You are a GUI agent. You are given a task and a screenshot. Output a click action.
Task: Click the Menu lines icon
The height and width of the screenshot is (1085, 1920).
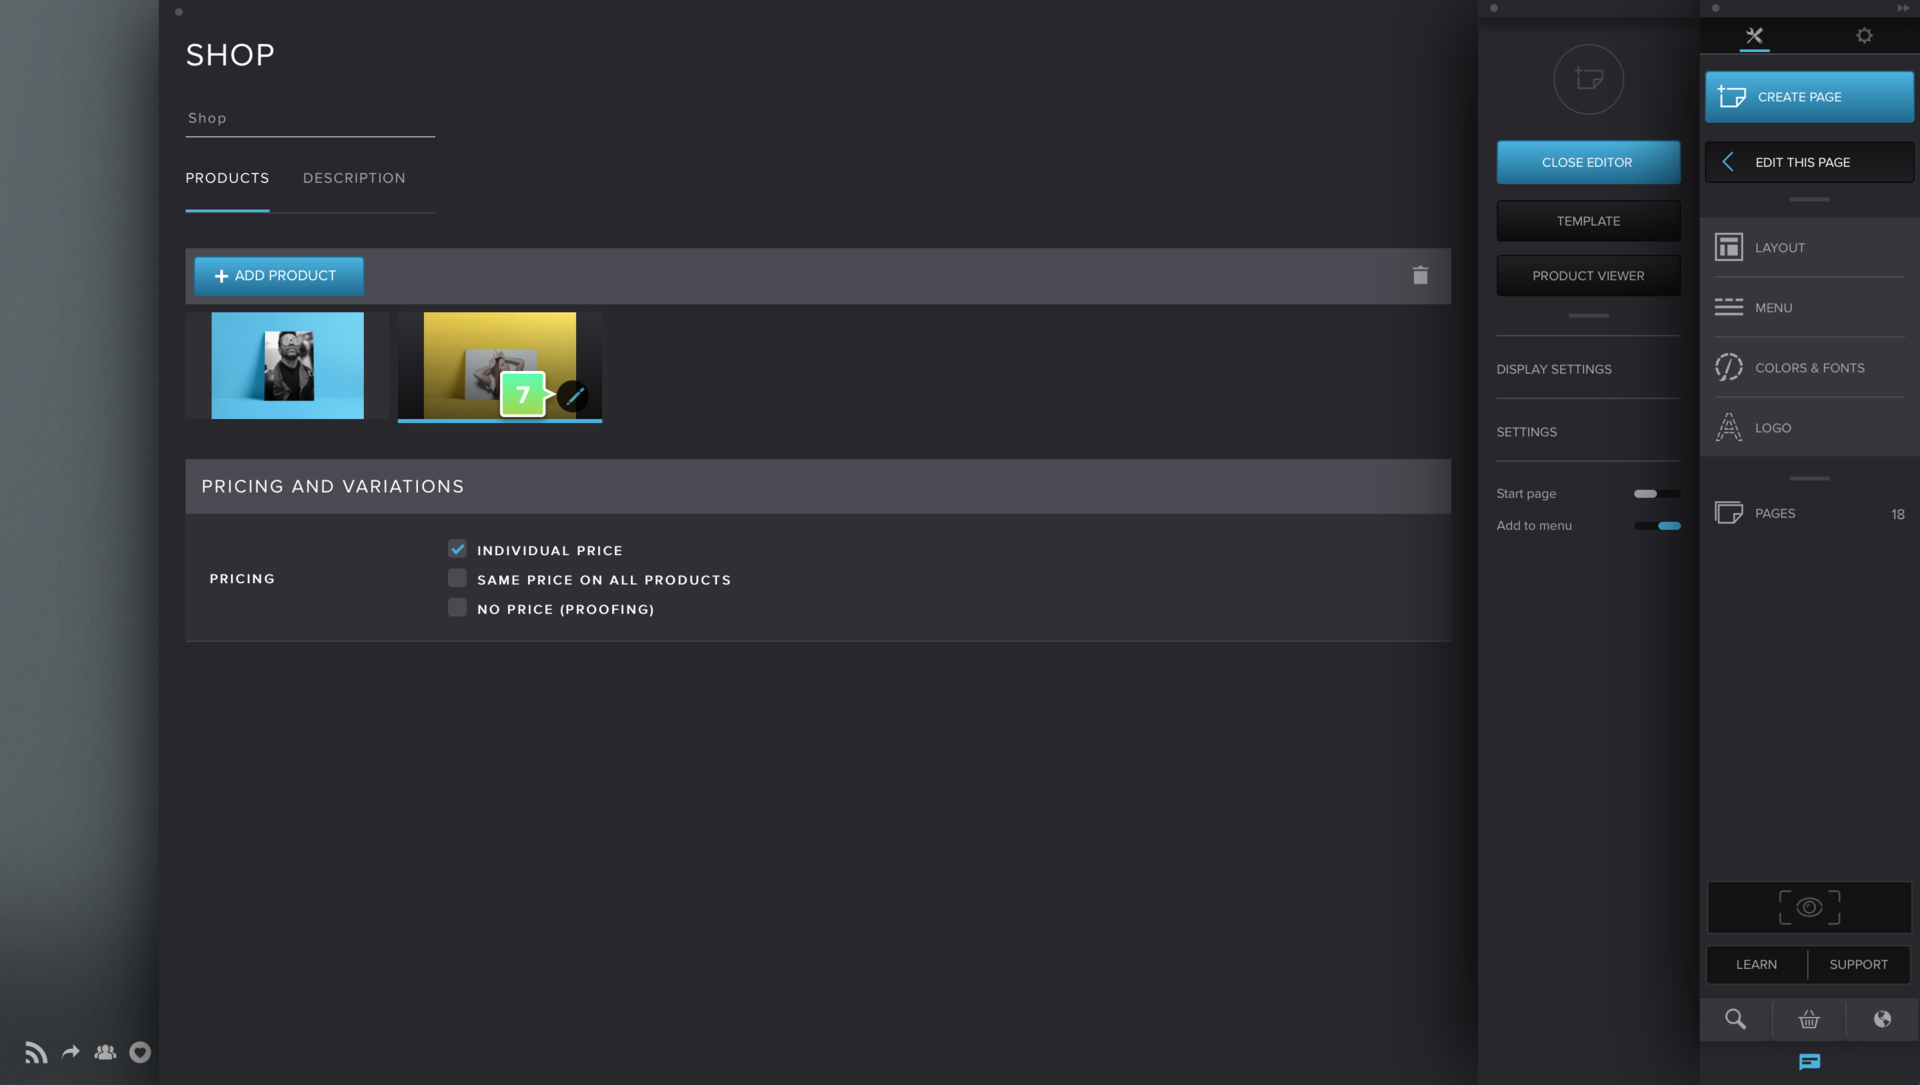(1729, 307)
